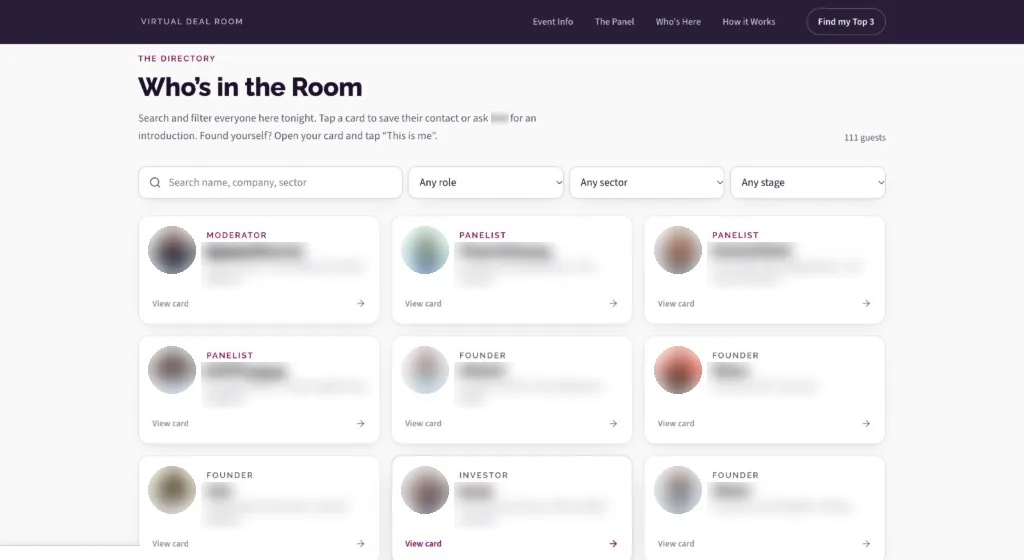Go to The Panel nav section
The image size is (1024, 560).
pyautogui.click(x=614, y=22)
